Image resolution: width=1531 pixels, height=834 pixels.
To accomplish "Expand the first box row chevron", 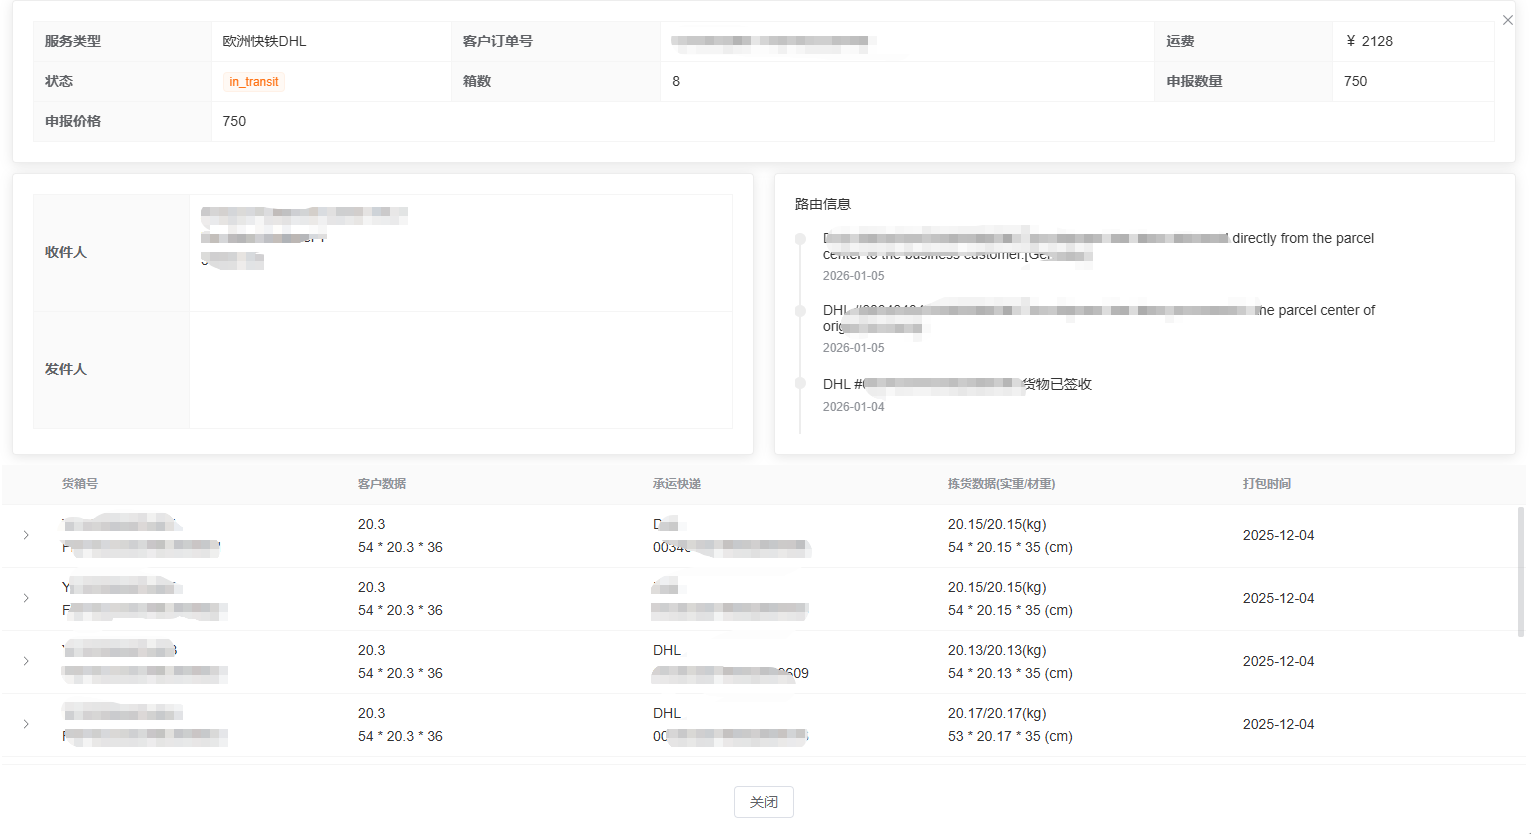I will coord(26,536).
